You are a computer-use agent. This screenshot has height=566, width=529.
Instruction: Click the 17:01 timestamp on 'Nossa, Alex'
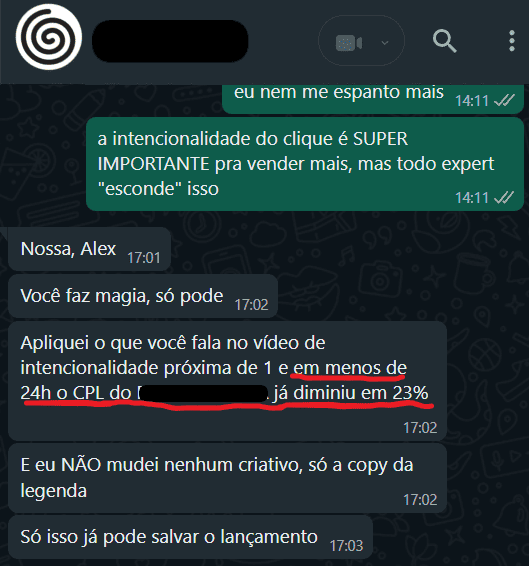click(x=144, y=258)
